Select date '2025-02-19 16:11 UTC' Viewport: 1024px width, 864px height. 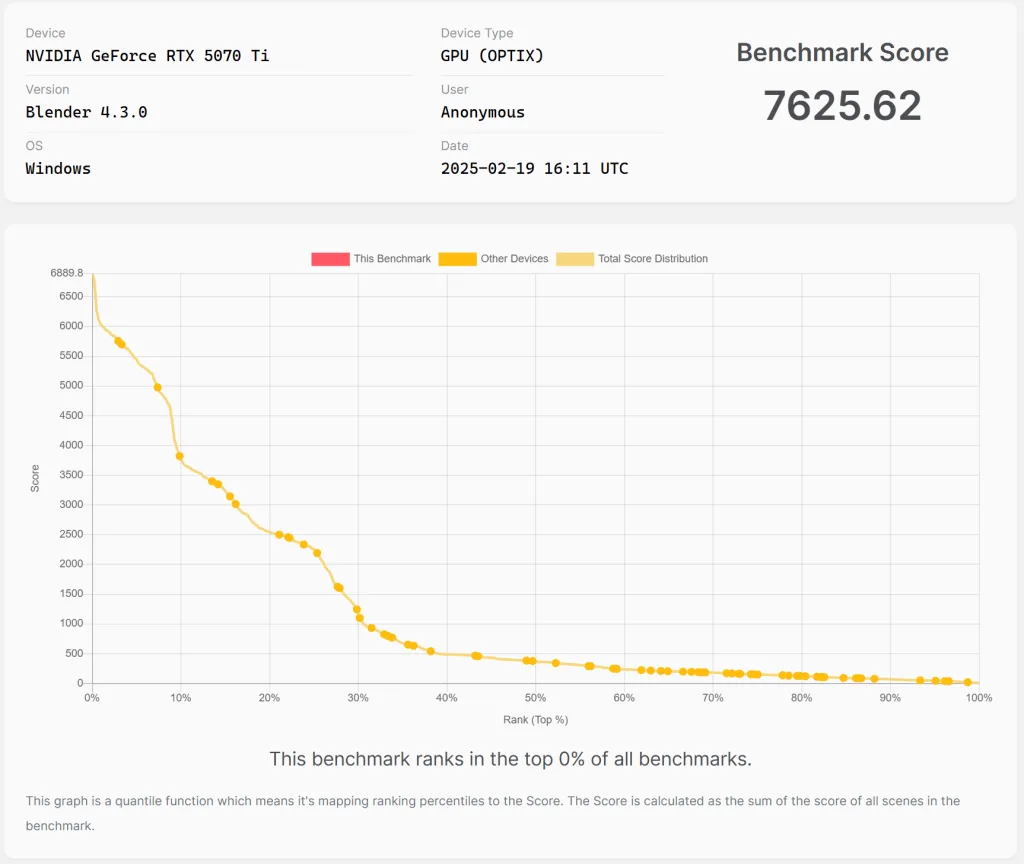[x=534, y=168]
